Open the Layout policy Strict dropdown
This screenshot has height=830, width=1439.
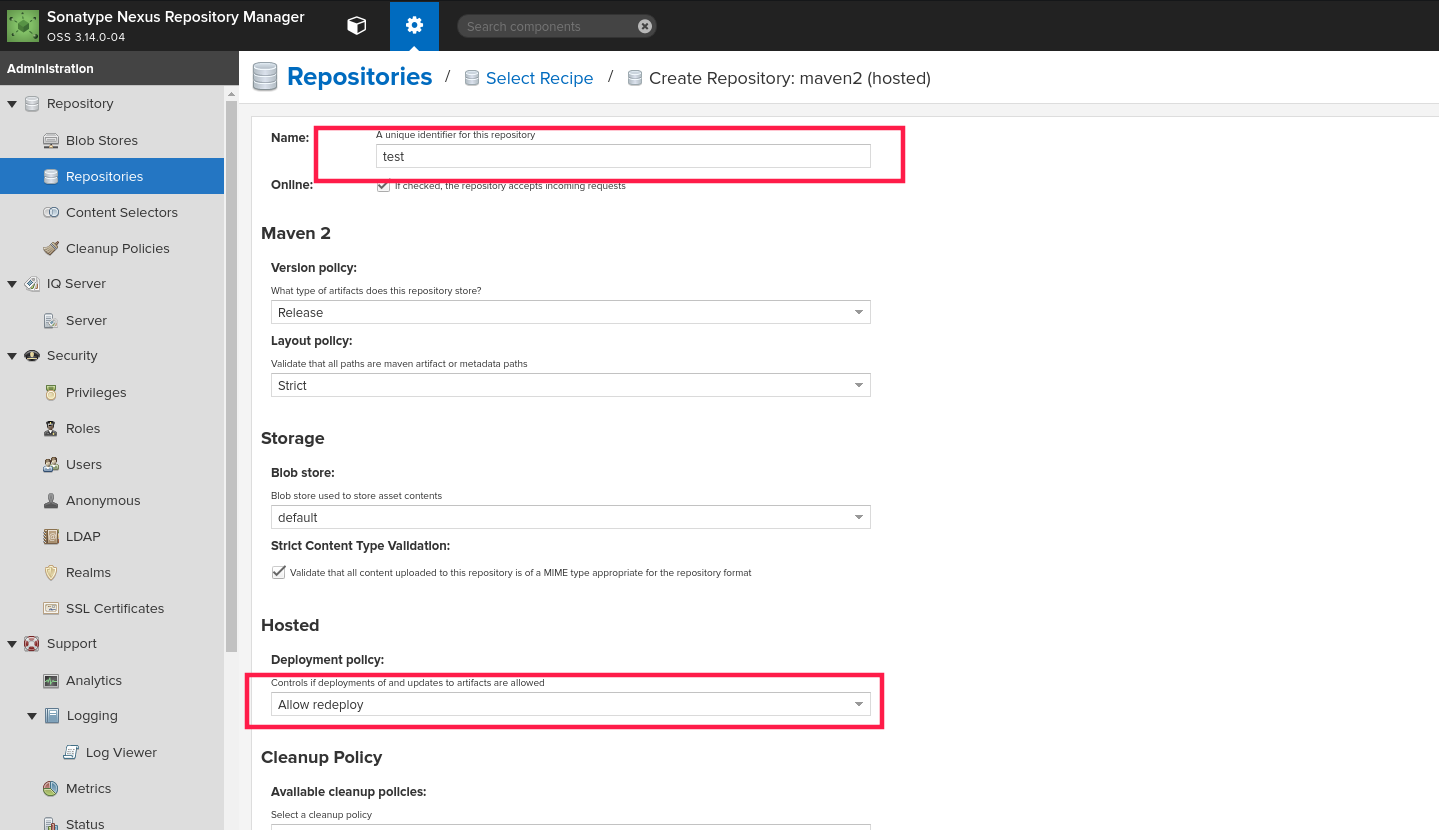(x=570, y=385)
